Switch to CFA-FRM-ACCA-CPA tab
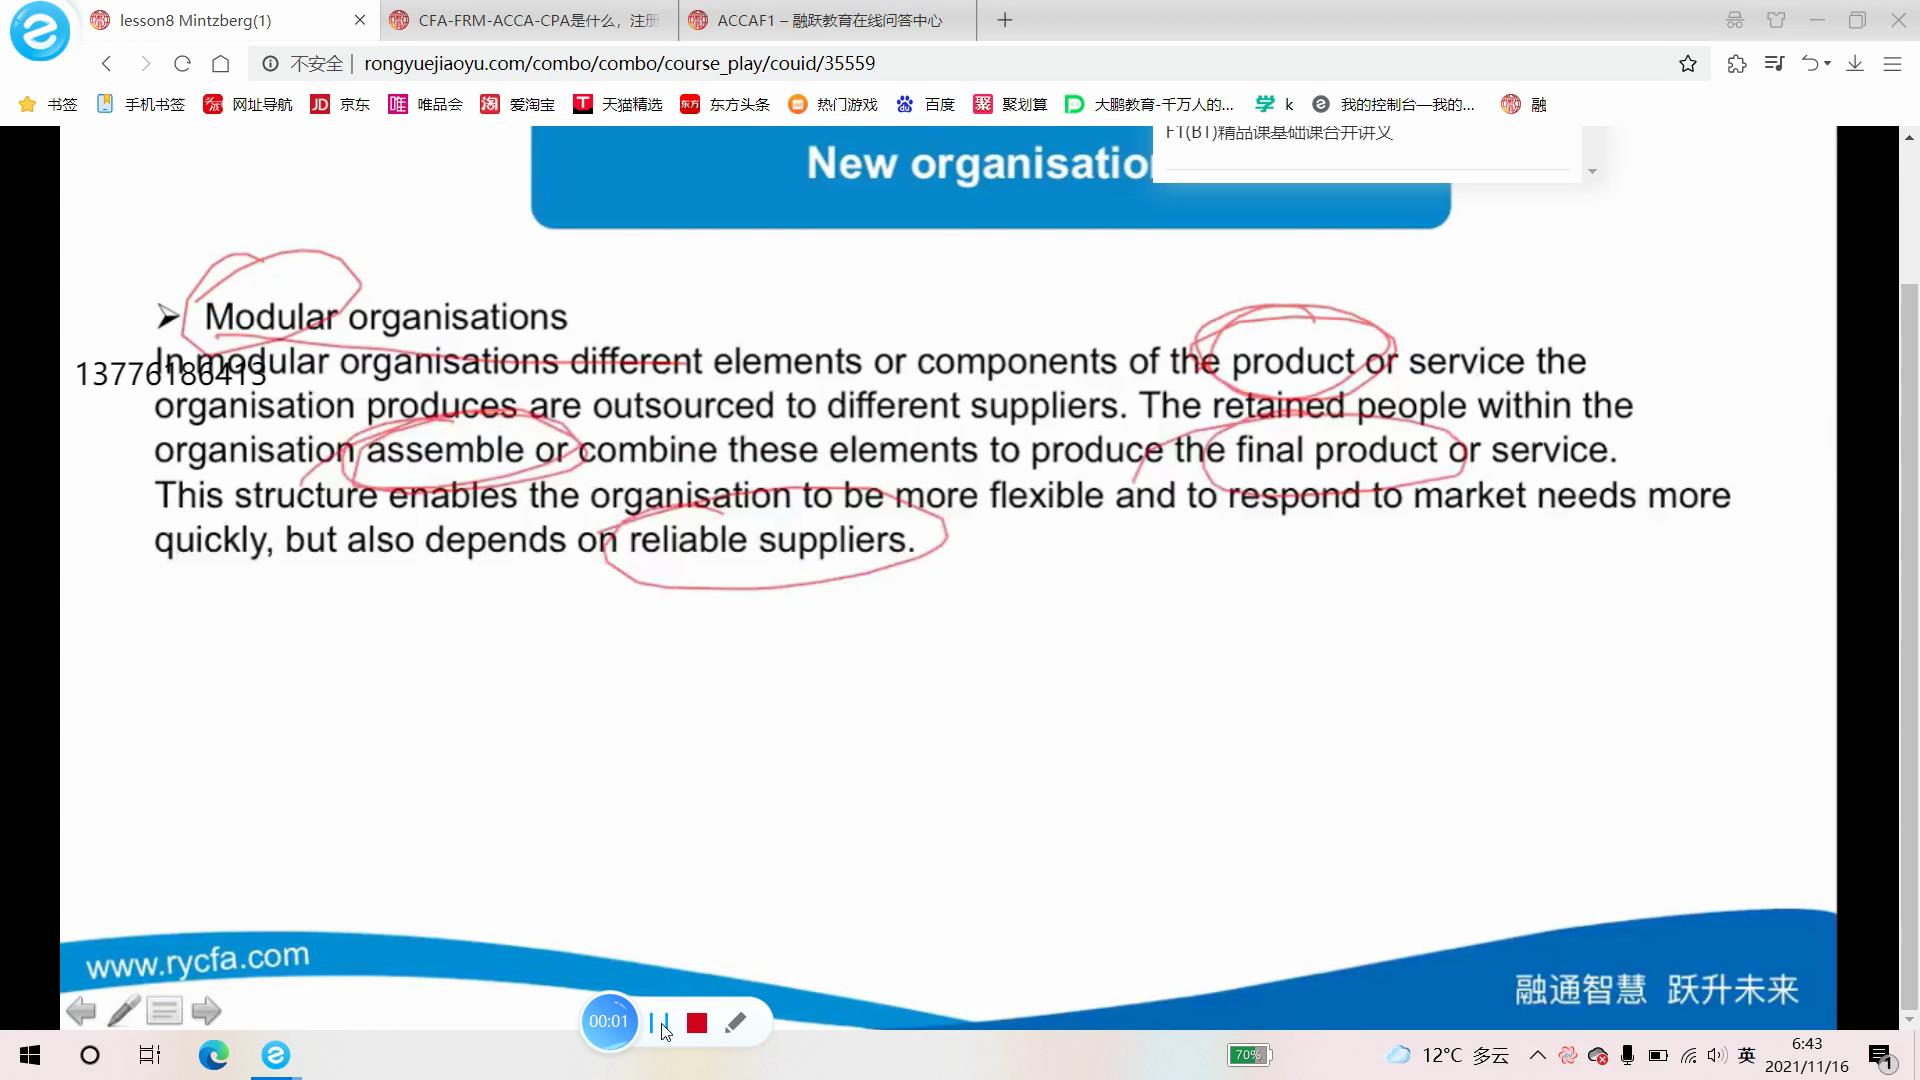1920x1080 pixels. point(528,20)
